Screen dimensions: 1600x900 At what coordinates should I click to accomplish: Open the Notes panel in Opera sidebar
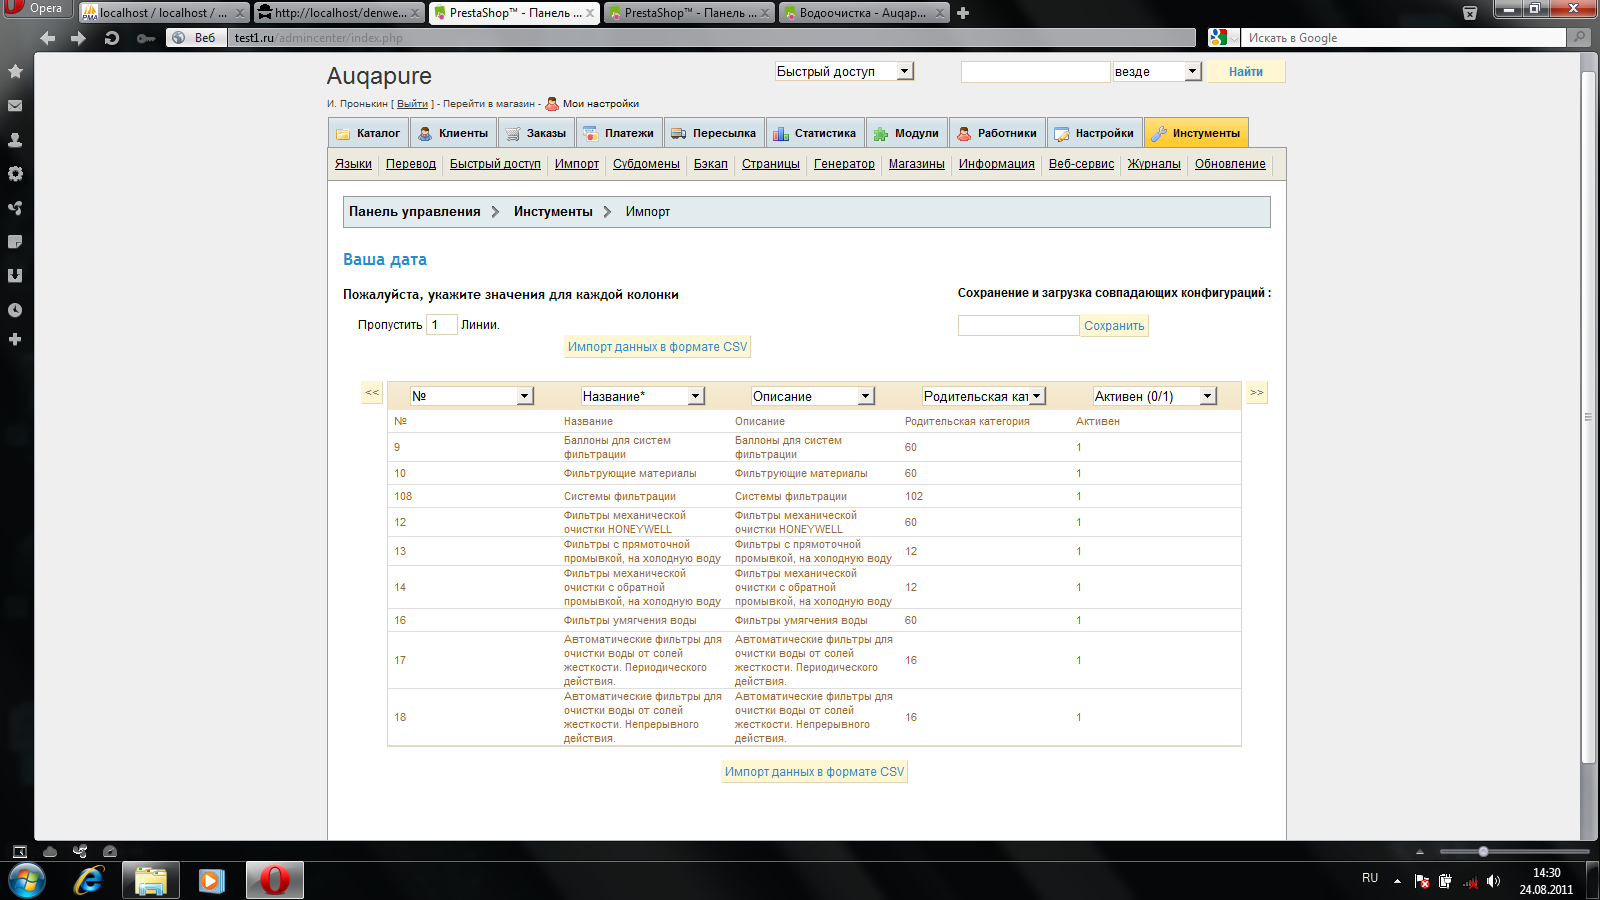pos(15,242)
